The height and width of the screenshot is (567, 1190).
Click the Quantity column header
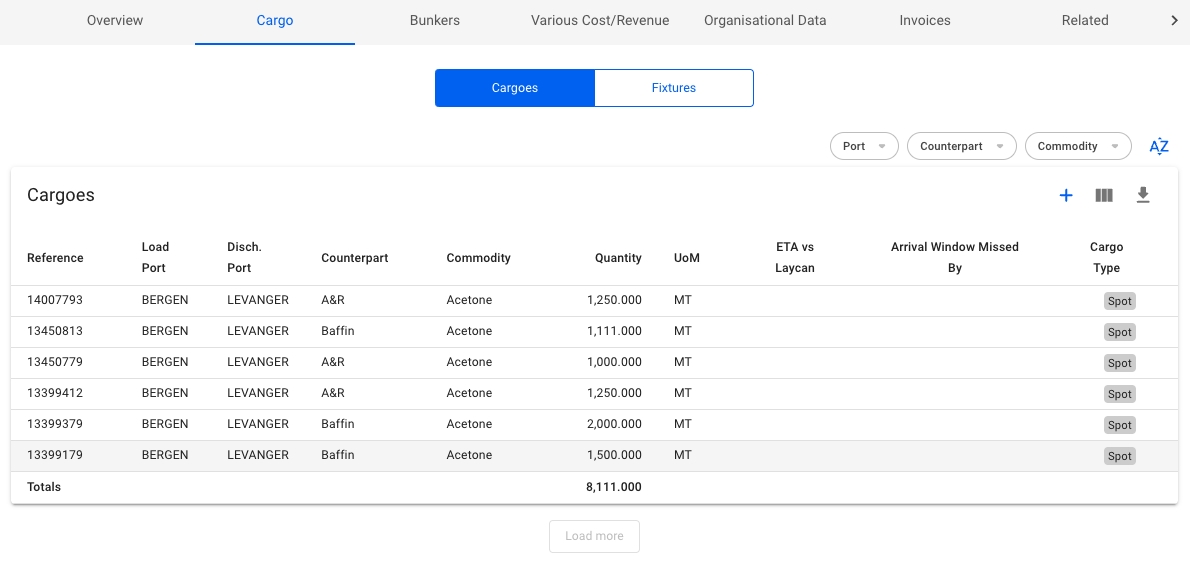click(618, 258)
